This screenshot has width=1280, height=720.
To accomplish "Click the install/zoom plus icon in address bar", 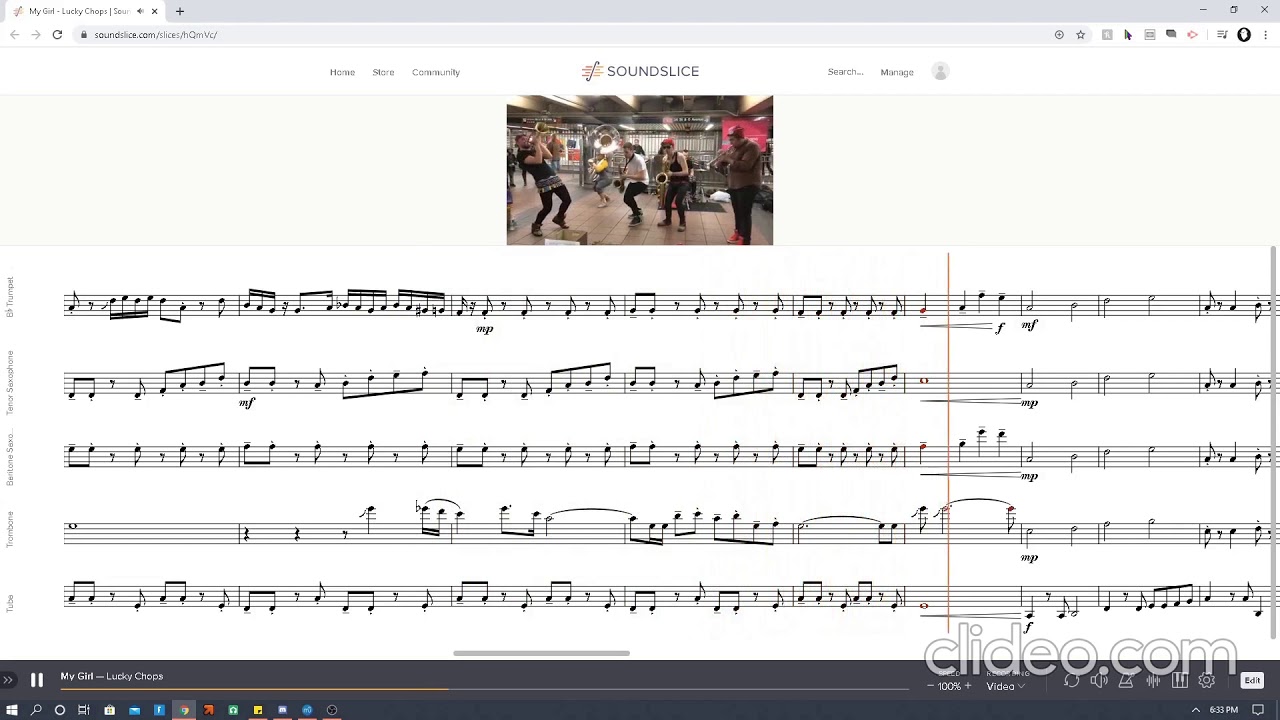I will [1059, 35].
